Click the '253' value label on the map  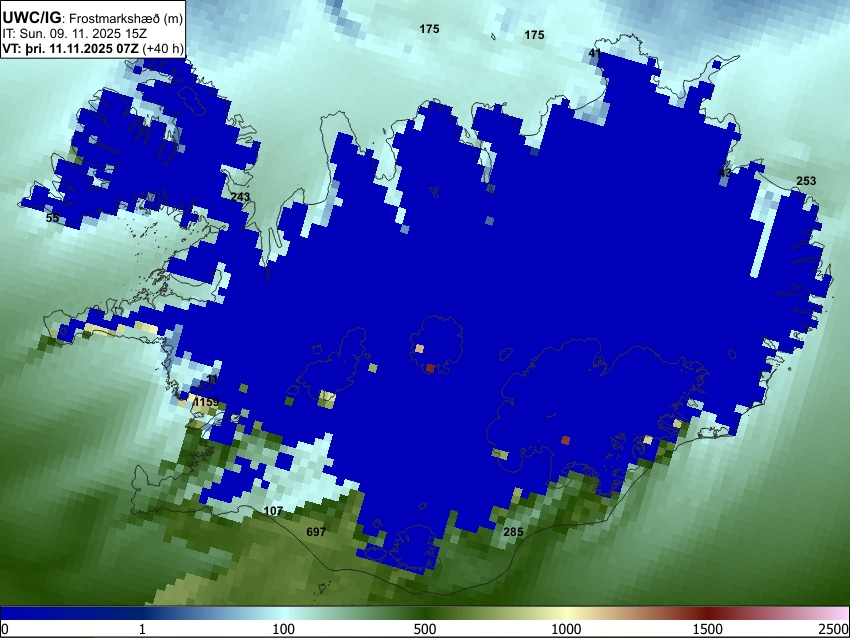[806, 181]
